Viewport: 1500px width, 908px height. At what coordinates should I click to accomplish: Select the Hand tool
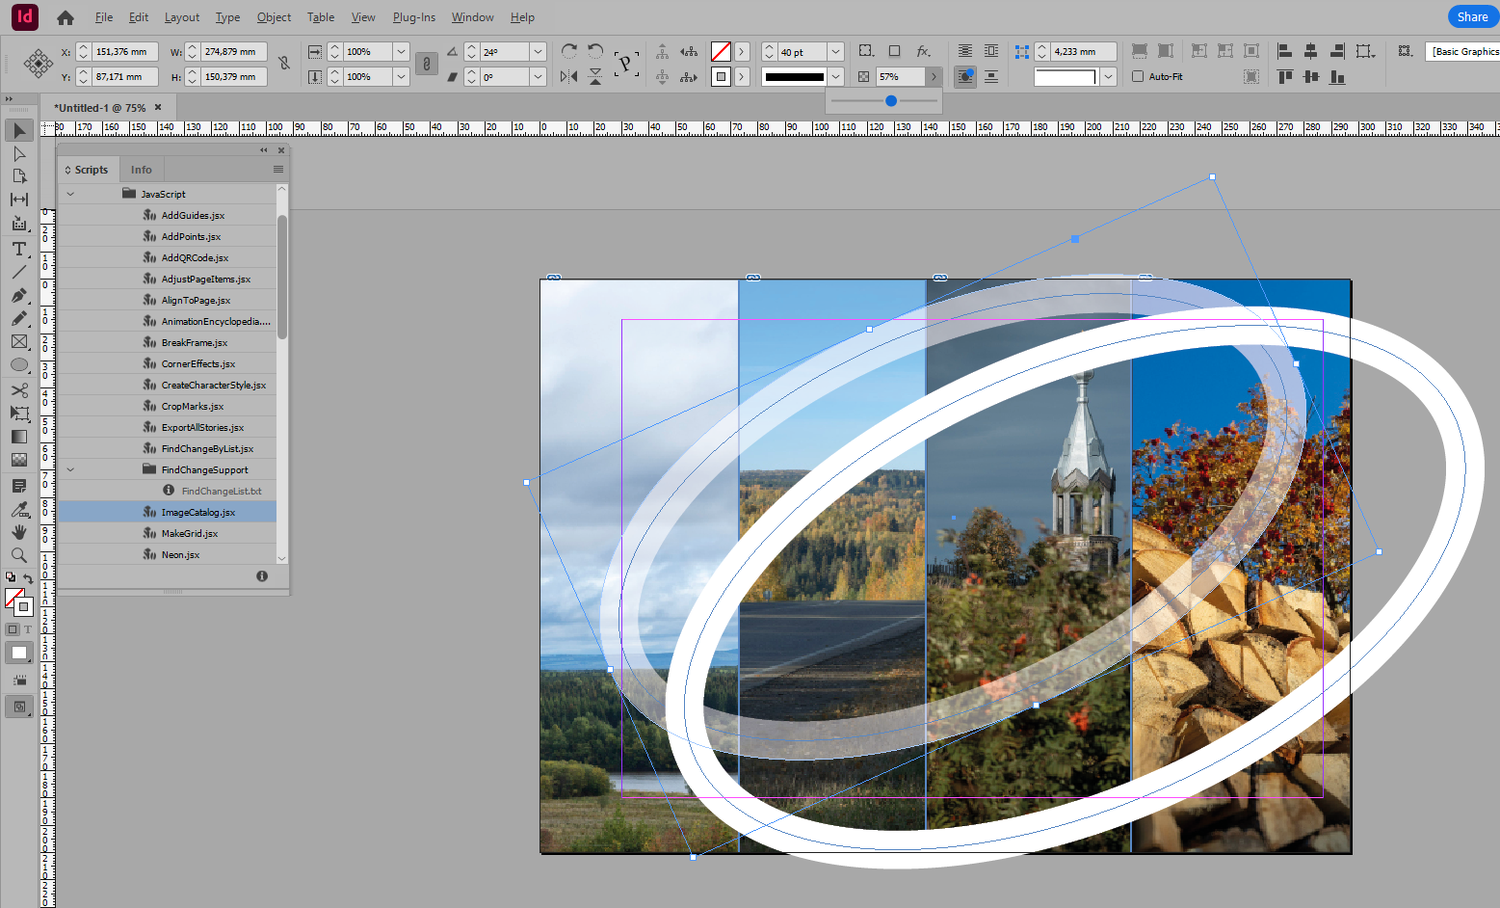pos(19,533)
